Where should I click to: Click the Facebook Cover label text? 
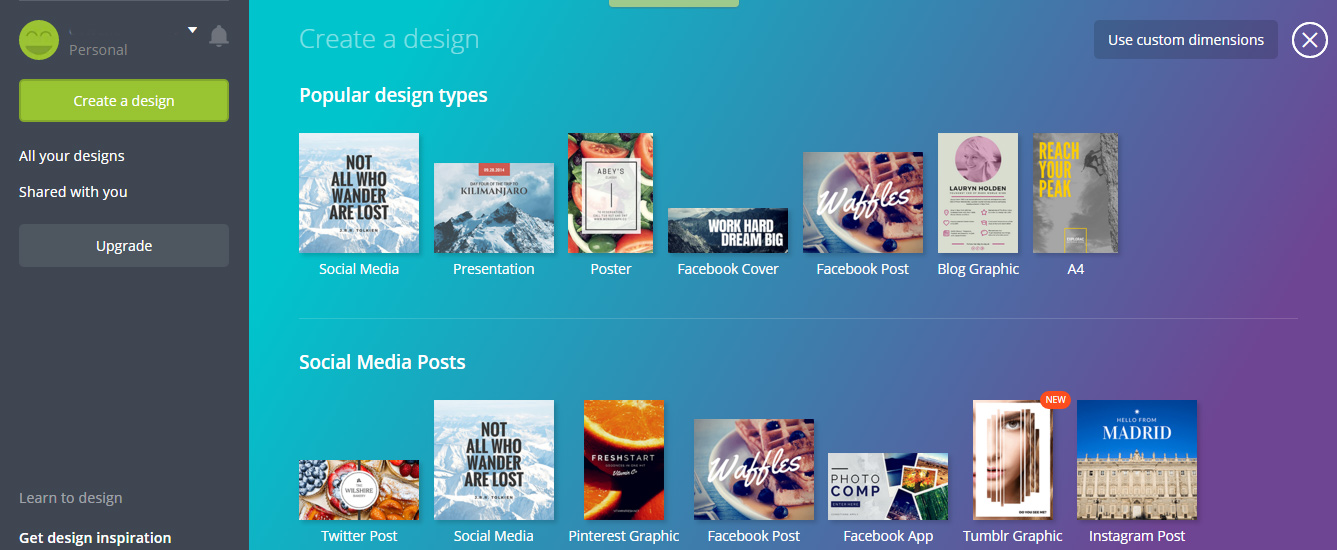click(x=728, y=269)
